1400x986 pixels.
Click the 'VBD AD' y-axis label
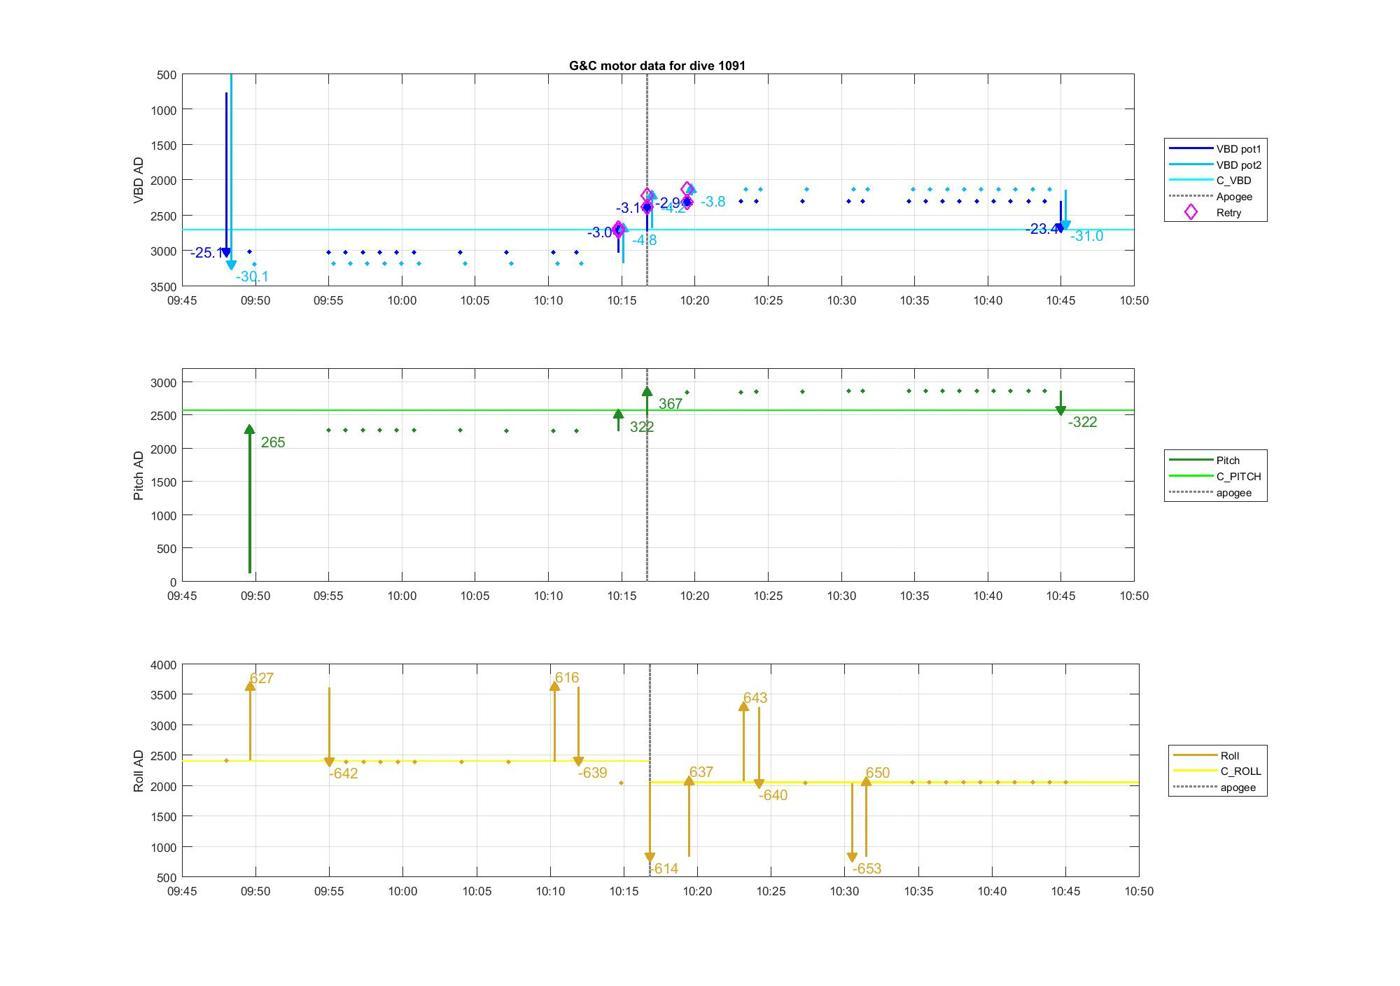tap(139, 180)
